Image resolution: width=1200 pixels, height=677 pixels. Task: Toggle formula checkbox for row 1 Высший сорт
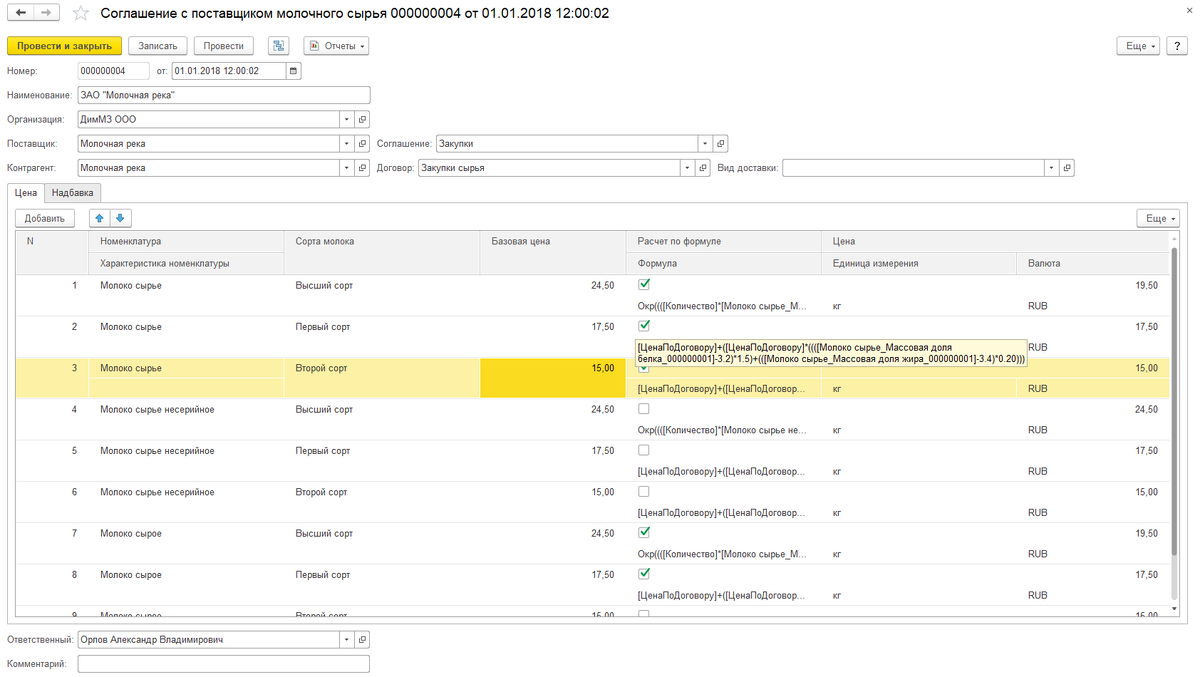click(x=644, y=285)
